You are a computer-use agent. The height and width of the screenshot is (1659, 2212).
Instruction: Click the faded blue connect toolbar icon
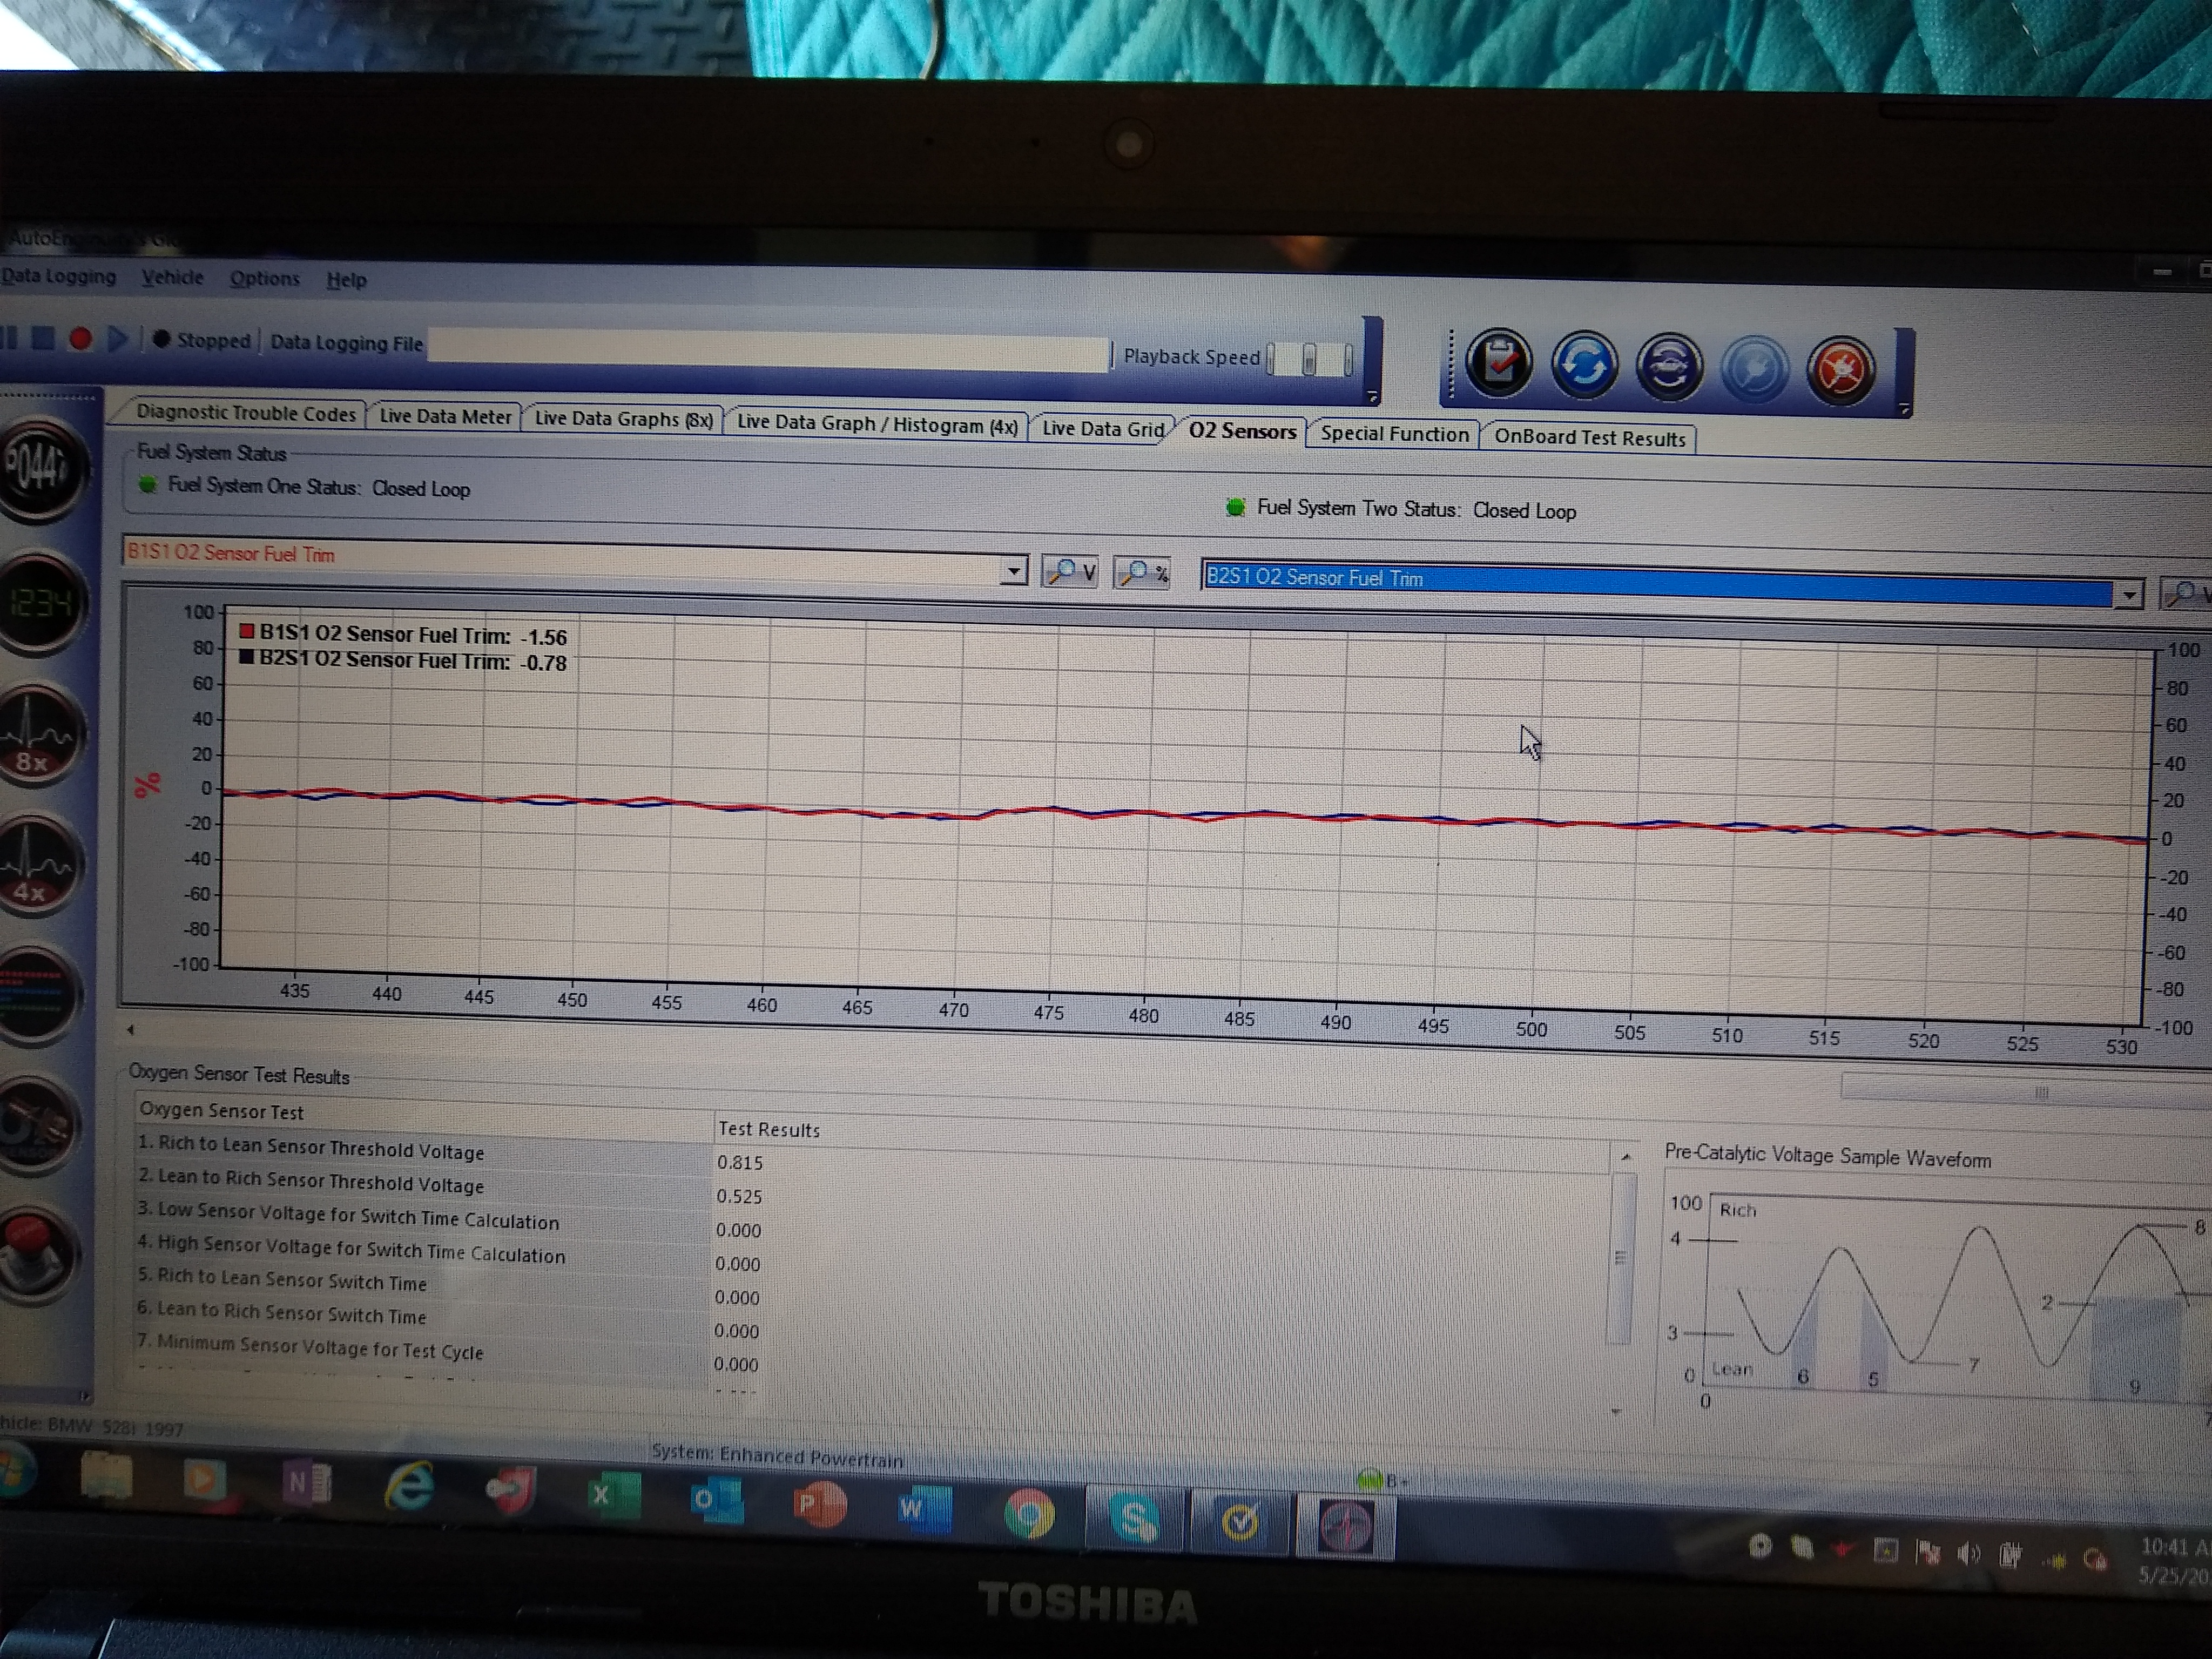(1754, 370)
